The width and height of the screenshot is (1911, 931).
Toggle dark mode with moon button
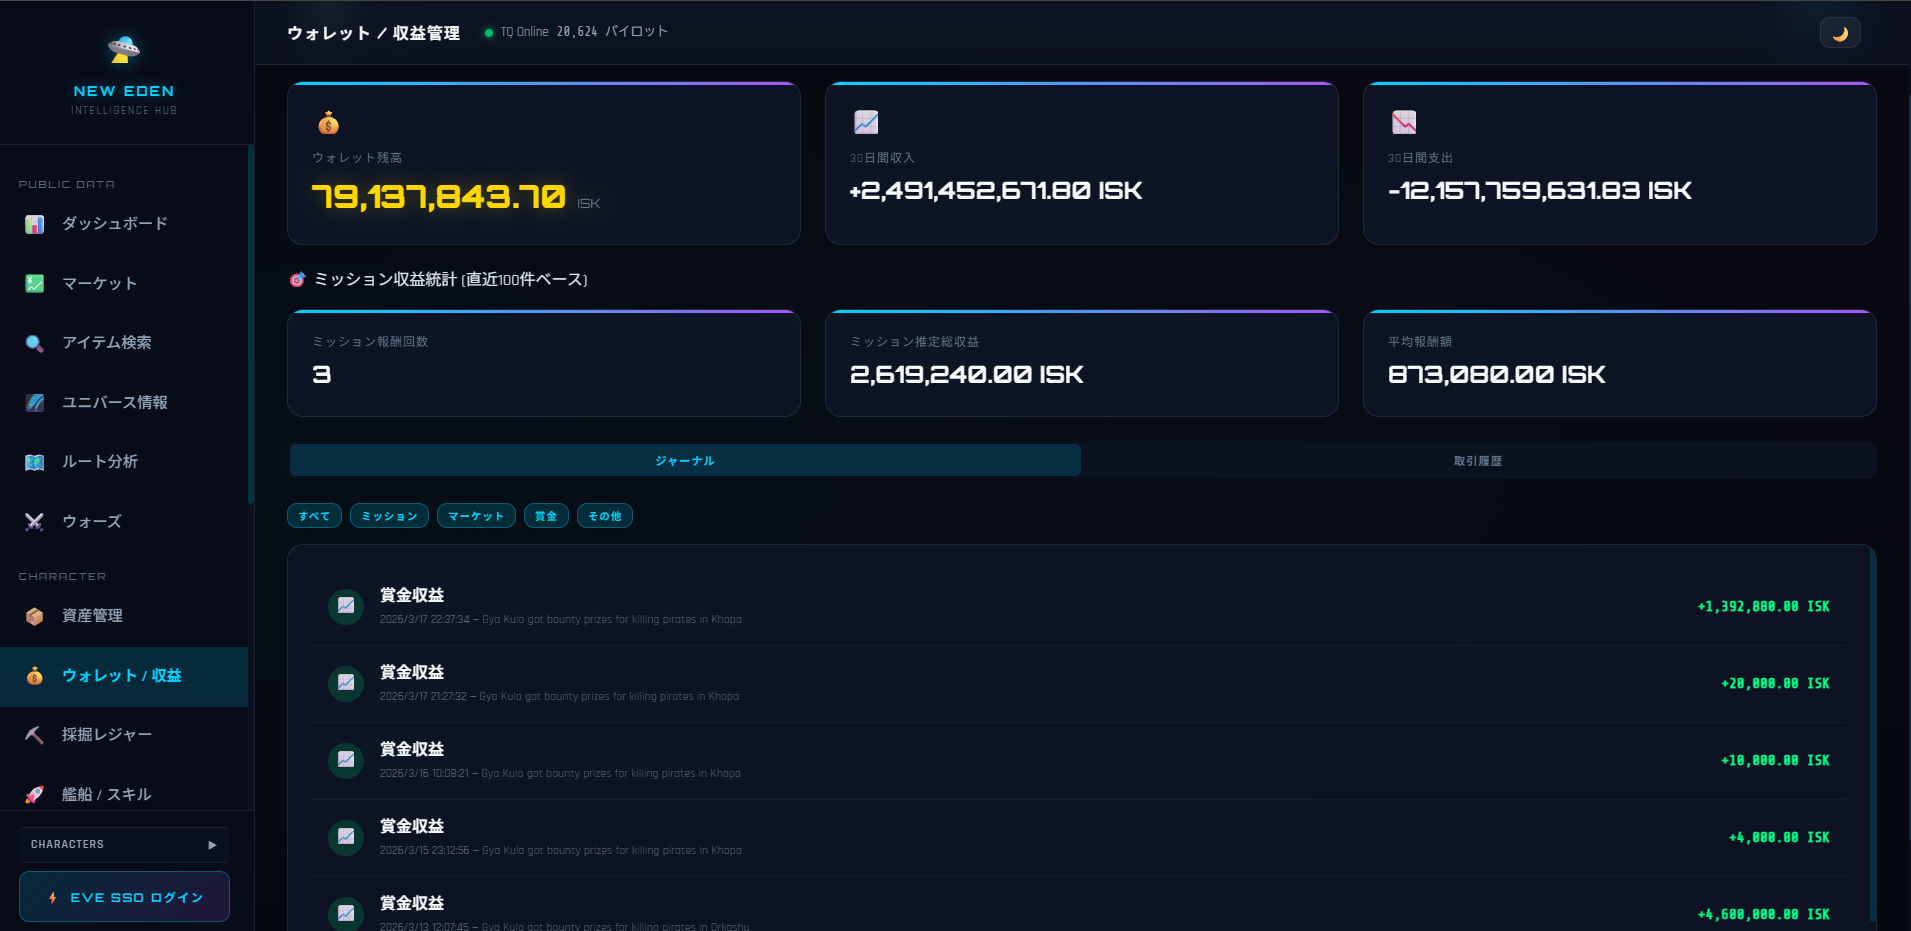(1839, 33)
